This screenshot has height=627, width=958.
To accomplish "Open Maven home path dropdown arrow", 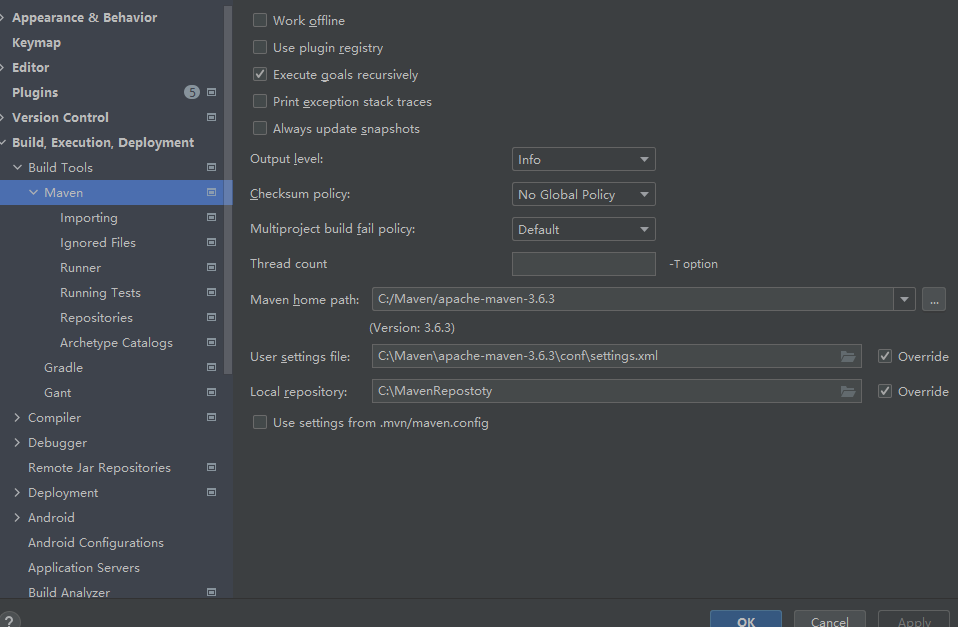I will 904,299.
